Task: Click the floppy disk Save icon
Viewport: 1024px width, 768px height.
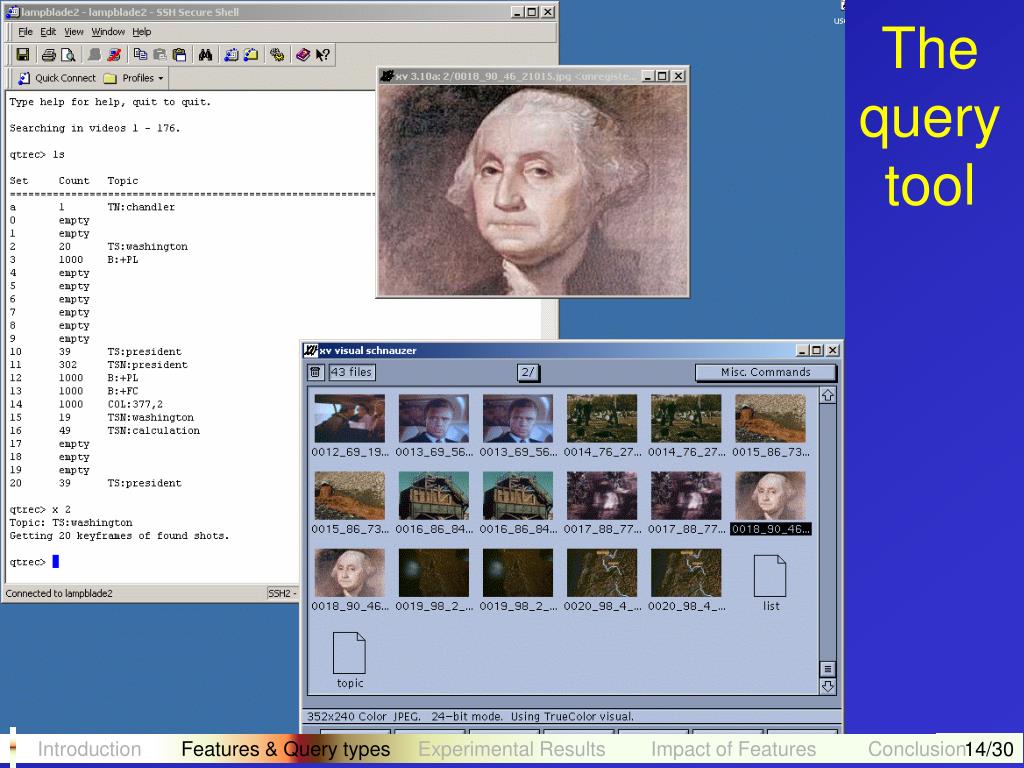Action: (x=23, y=55)
